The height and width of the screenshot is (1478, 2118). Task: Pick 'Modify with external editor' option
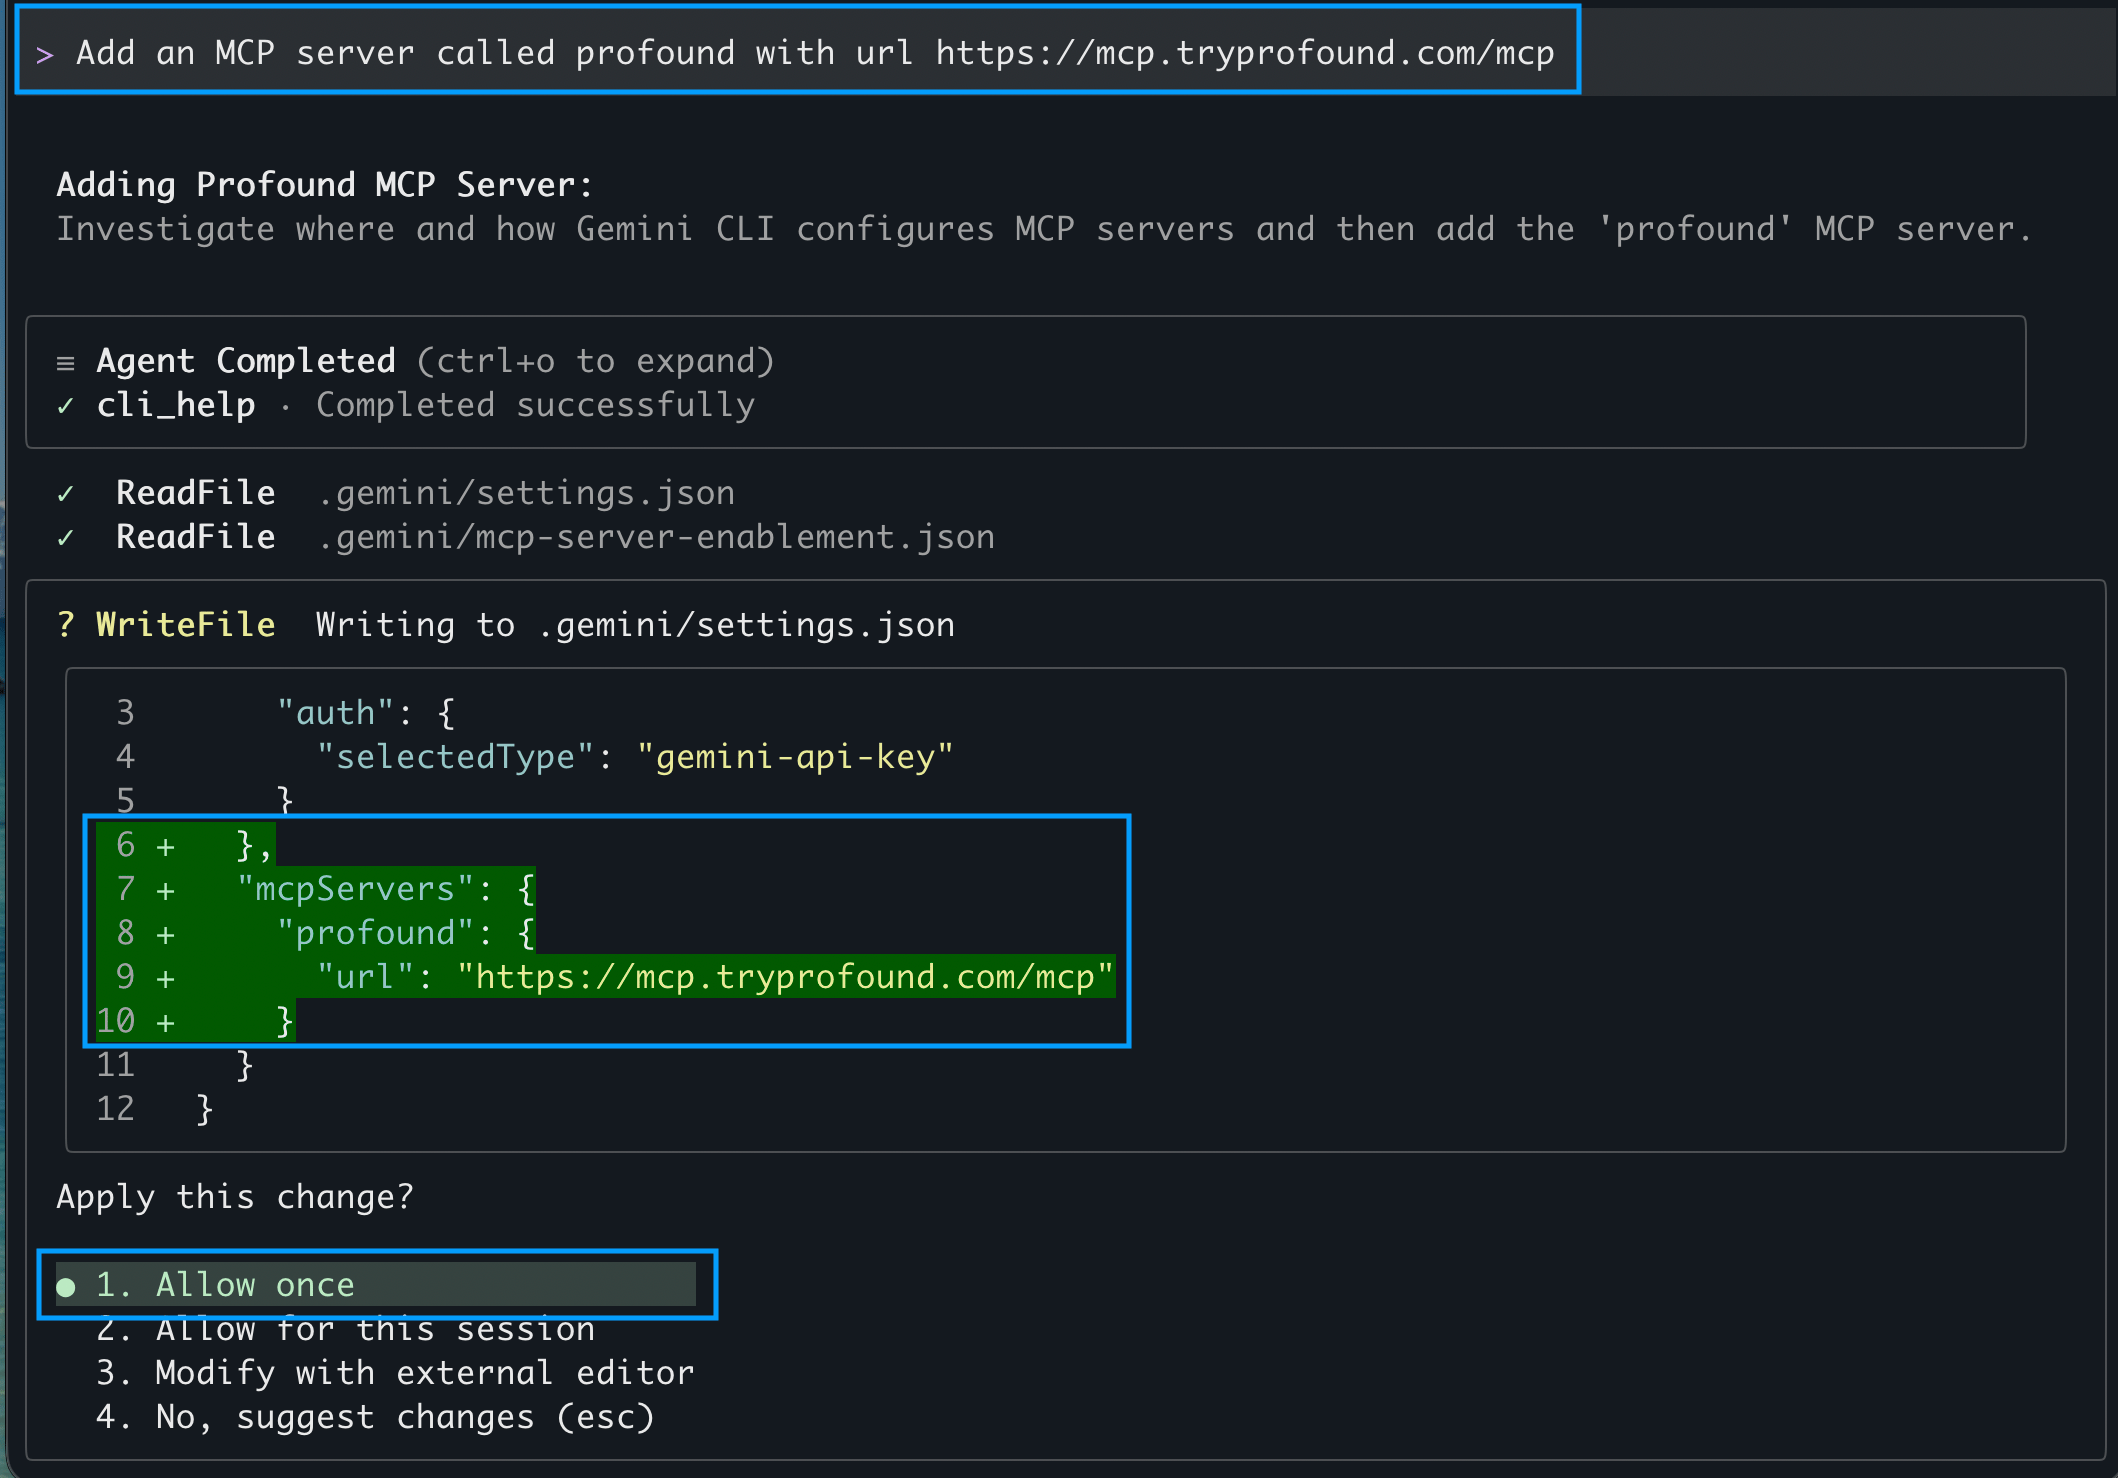coord(395,1373)
